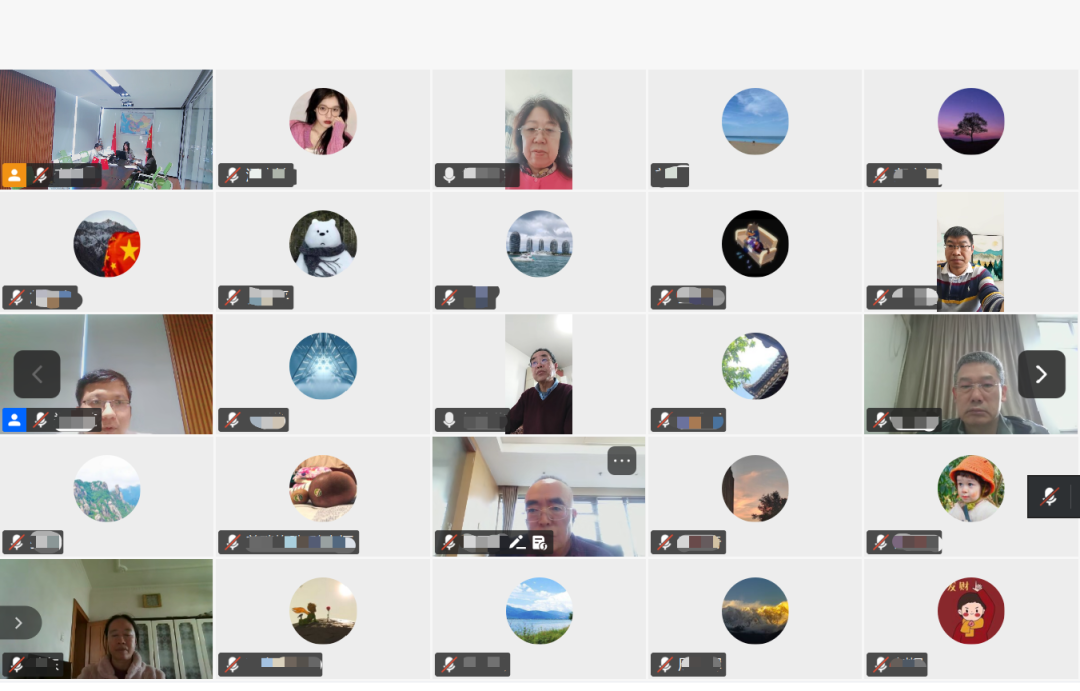Click the microphone icon on the woman in pink's tile
Viewport: 1080px width, 691px height.
(x=448, y=175)
